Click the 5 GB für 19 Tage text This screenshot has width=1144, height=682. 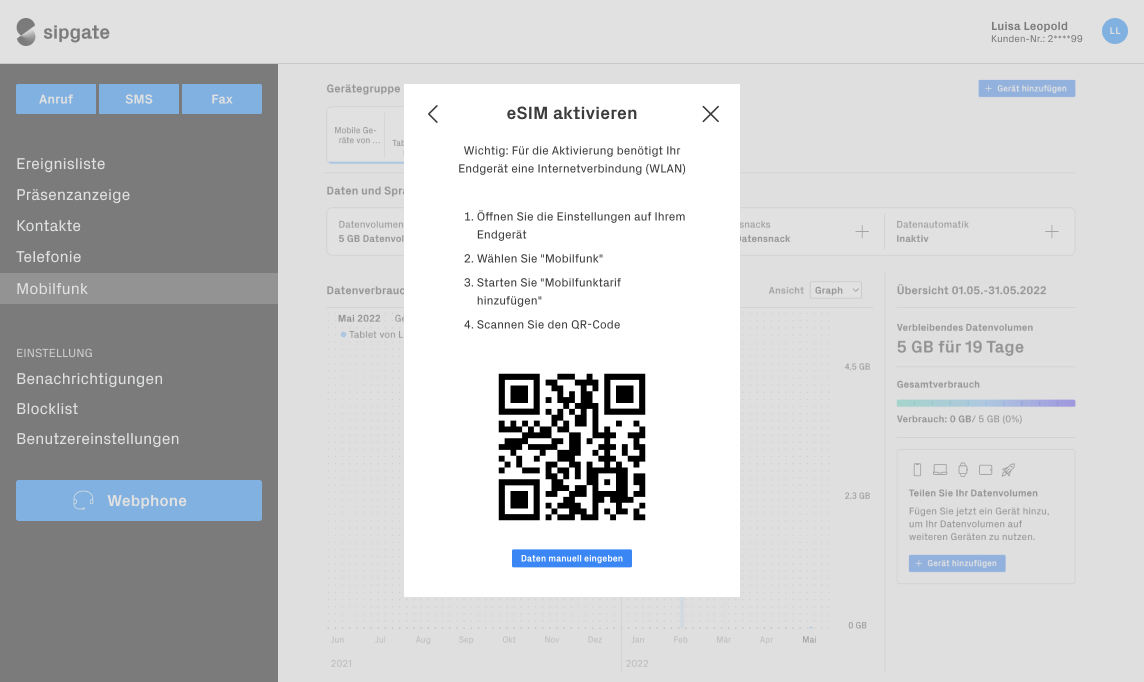pos(960,347)
